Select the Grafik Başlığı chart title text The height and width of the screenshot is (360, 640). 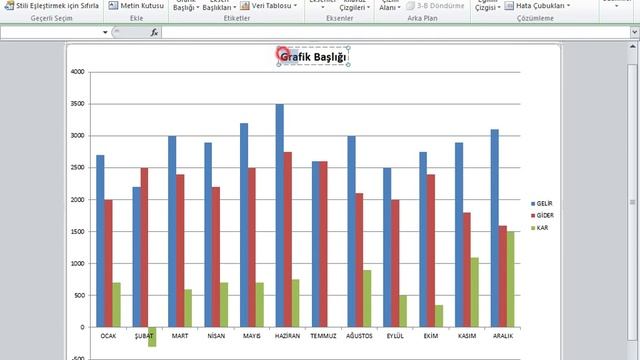(x=313, y=57)
